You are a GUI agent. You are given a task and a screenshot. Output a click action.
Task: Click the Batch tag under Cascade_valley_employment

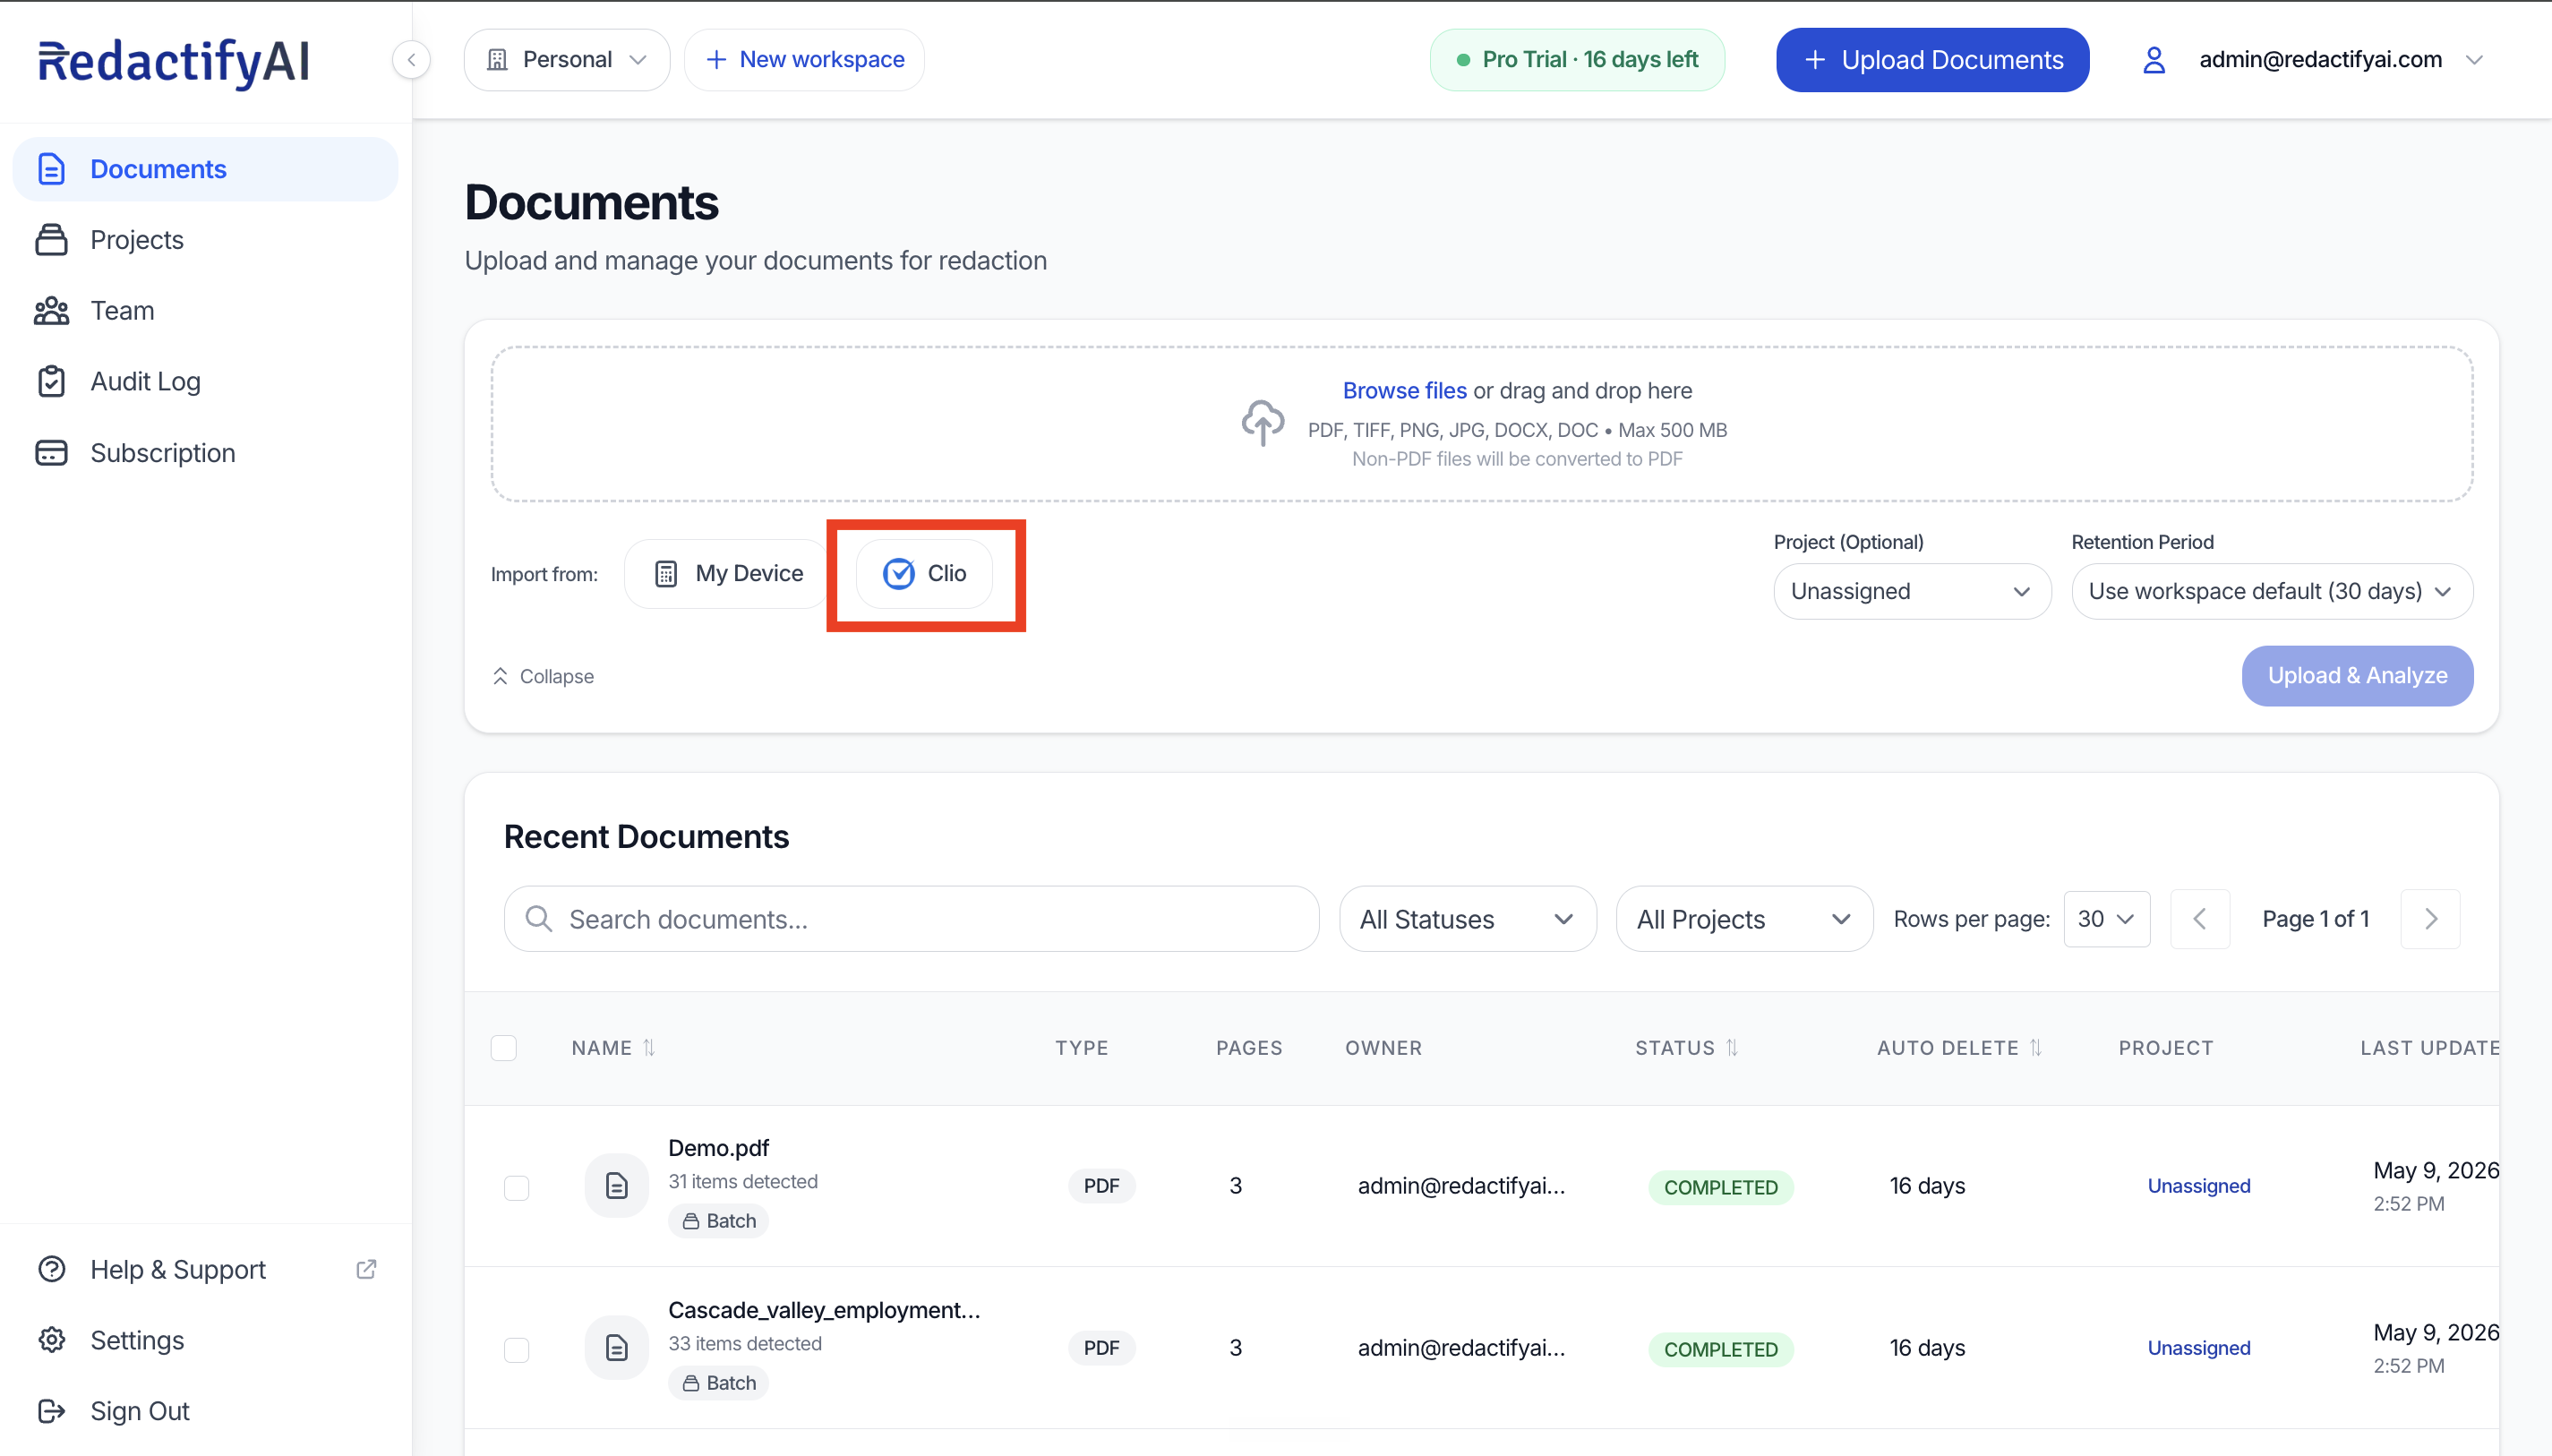(x=719, y=1383)
